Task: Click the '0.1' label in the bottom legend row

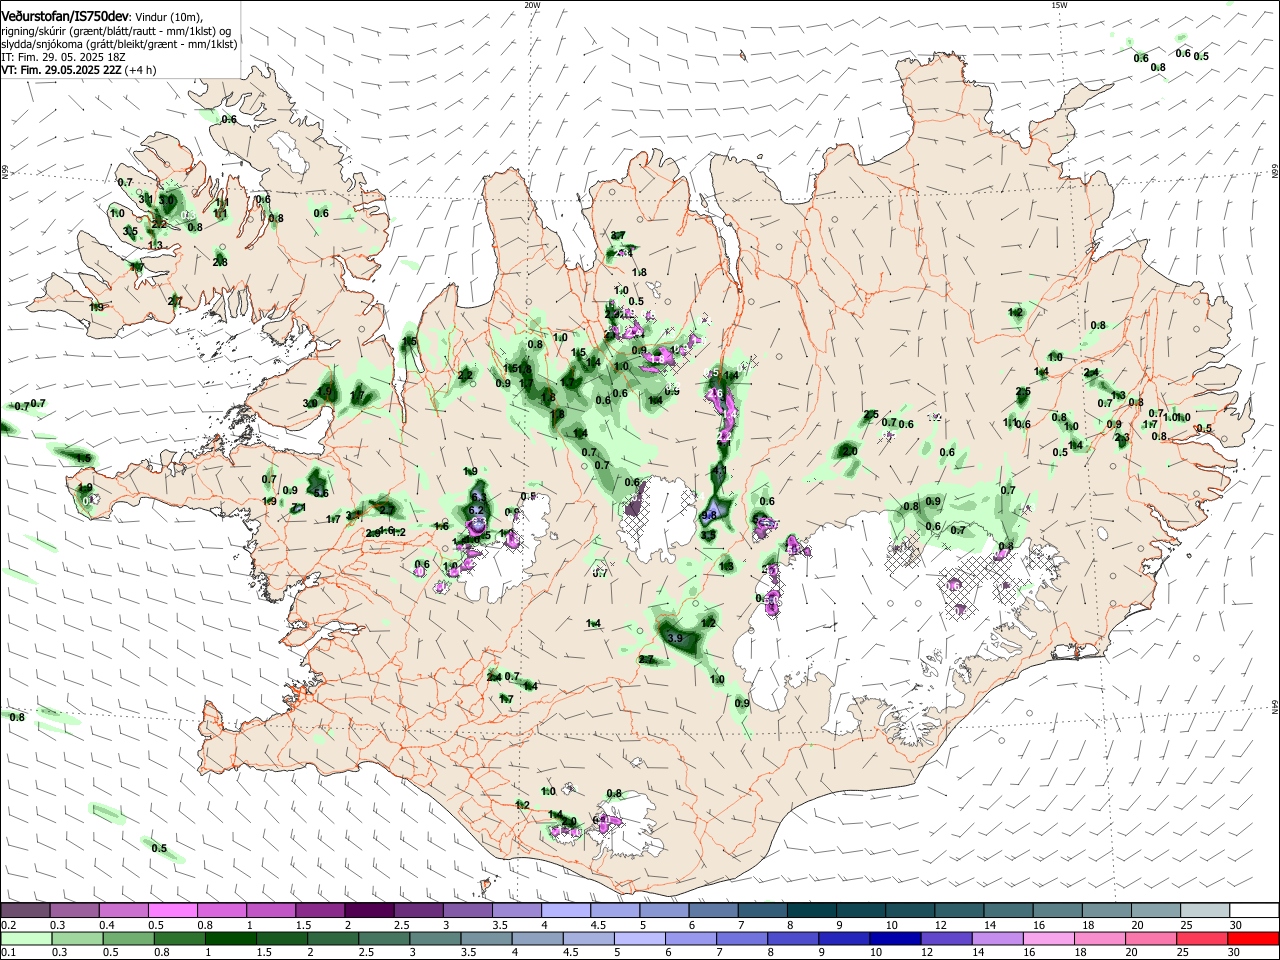Action: [x=8, y=953]
